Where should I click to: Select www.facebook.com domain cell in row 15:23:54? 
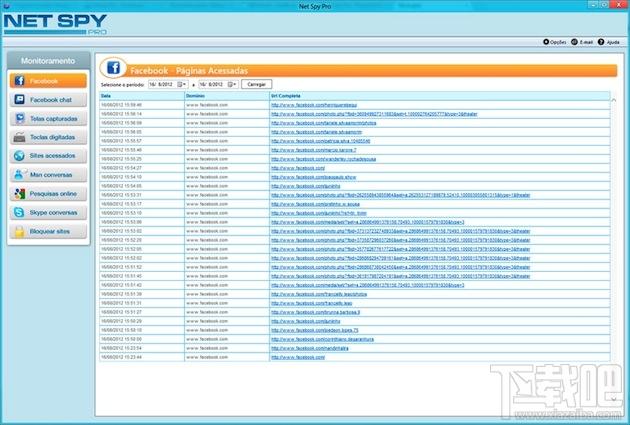coord(227,348)
